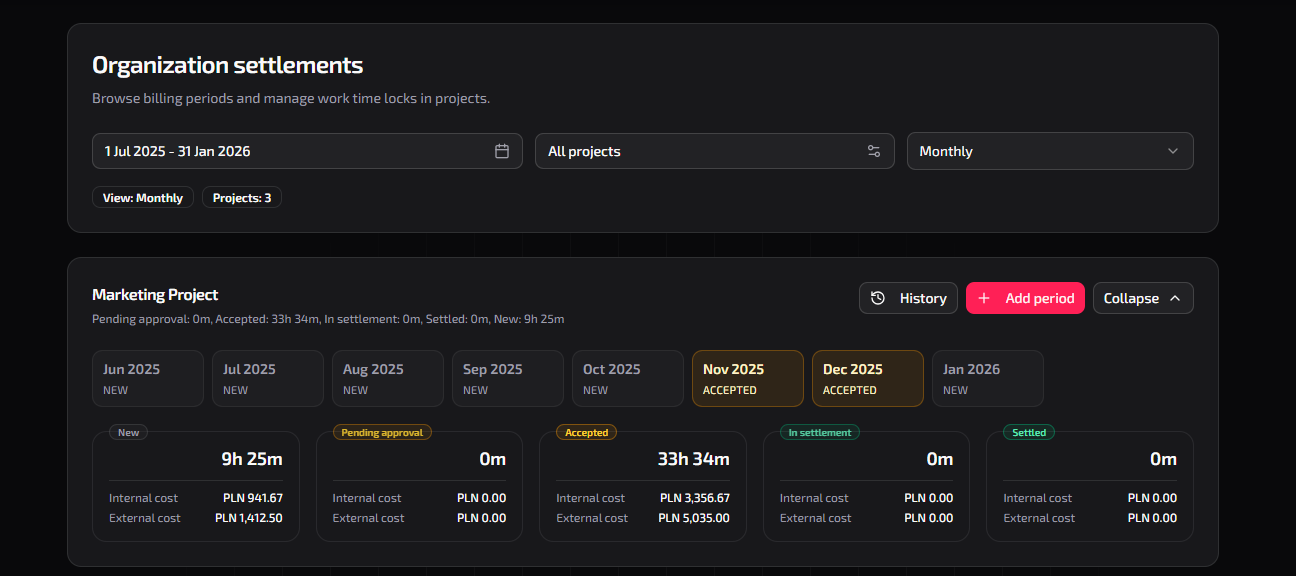The height and width of the screenshot is (576, 1296).
Task: Select the Jan 2026 period tile
Action: pos(987,378)
